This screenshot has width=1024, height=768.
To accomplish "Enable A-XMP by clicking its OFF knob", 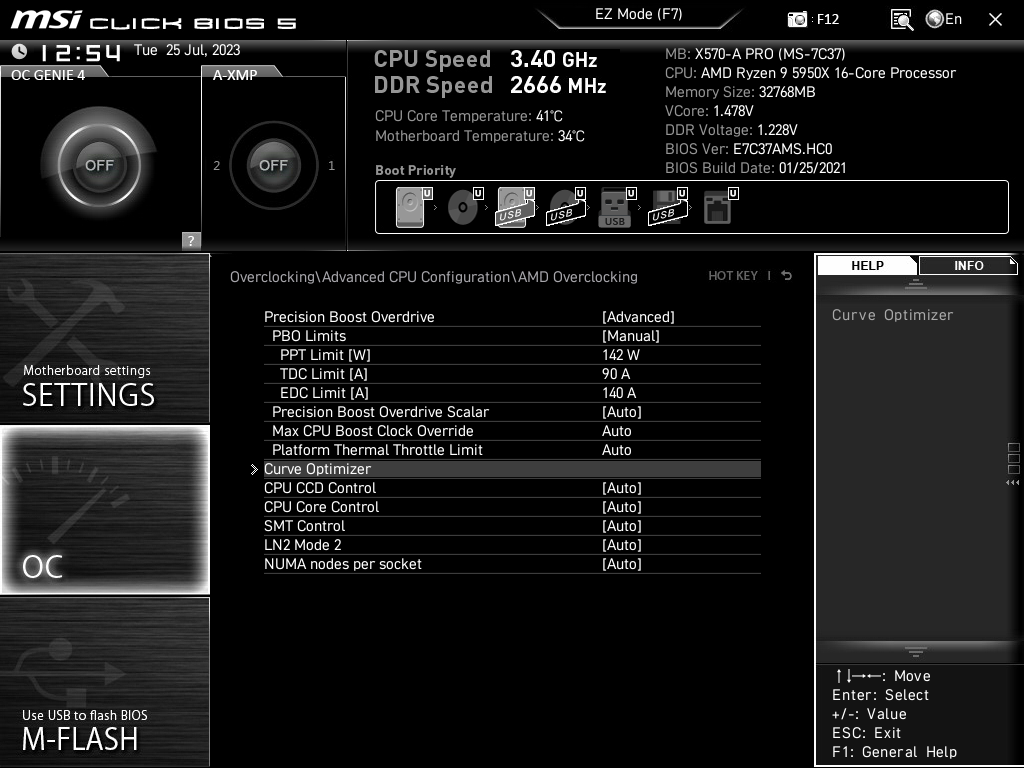I will 273,165.
